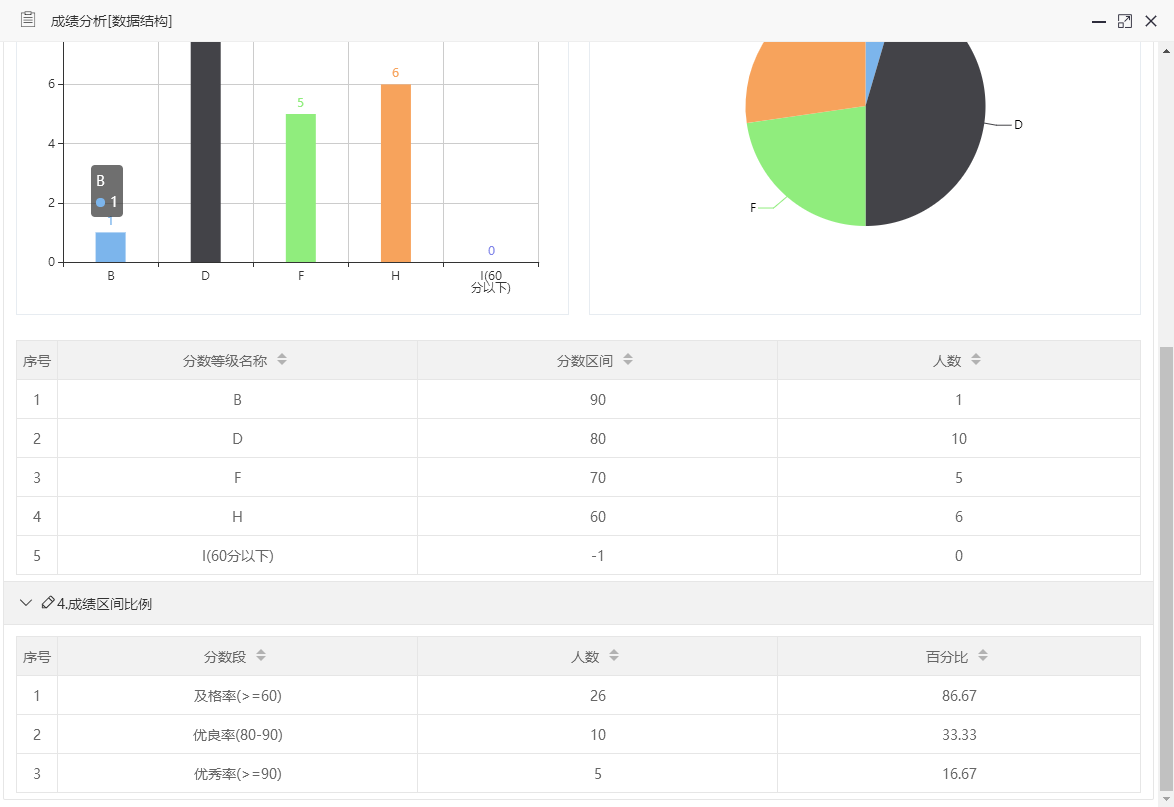This screenshot has width=1174, height=807.
Task: Click the blue B bar in chart
Action: pyautogui.click(x=111, y=247)
